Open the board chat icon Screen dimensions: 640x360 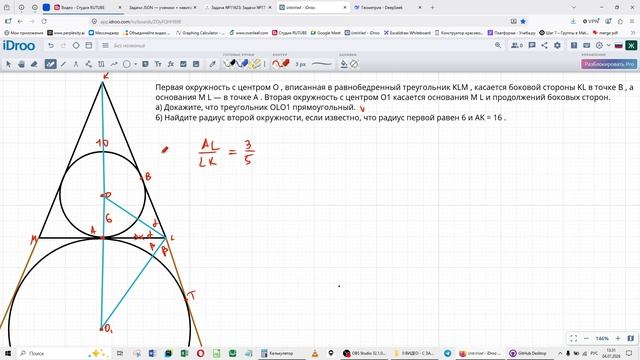(x=531, y=45)
